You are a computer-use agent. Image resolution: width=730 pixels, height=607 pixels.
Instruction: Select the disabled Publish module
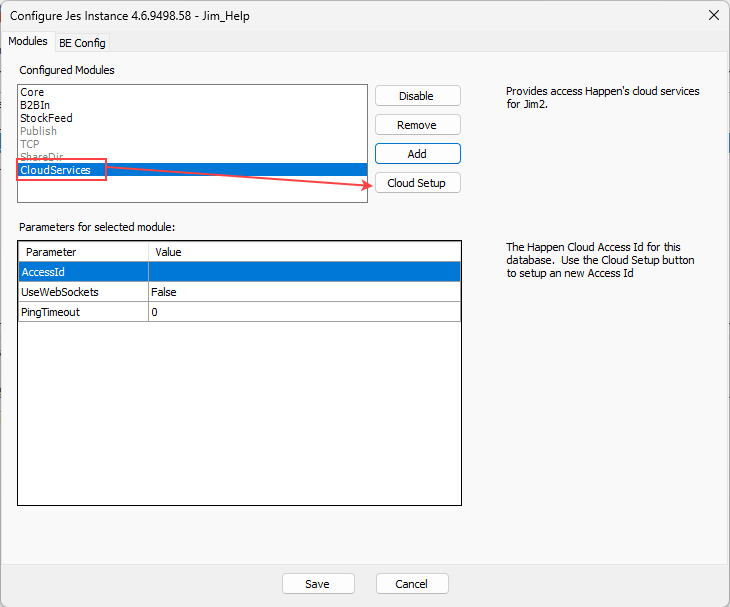pyautogui.click(x=38, y=131)
